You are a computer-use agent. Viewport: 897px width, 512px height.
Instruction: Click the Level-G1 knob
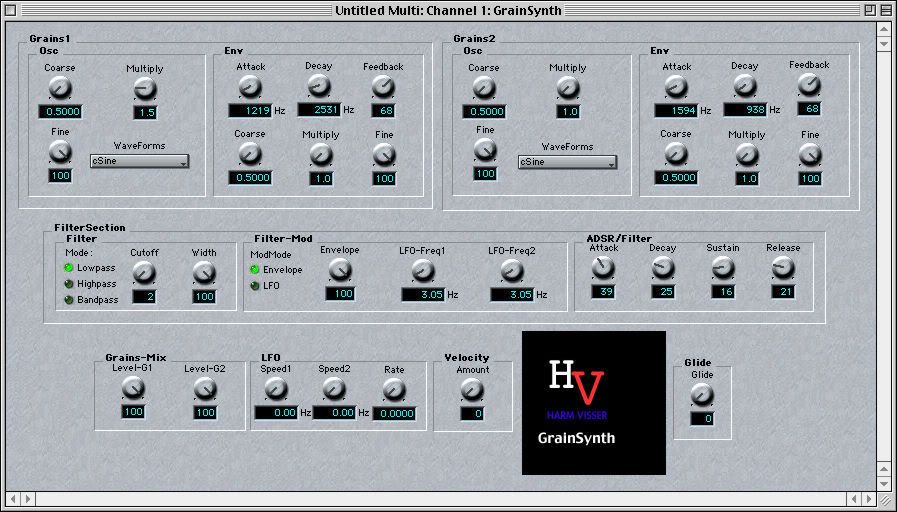pyautogui.click(x=133, y=389)
